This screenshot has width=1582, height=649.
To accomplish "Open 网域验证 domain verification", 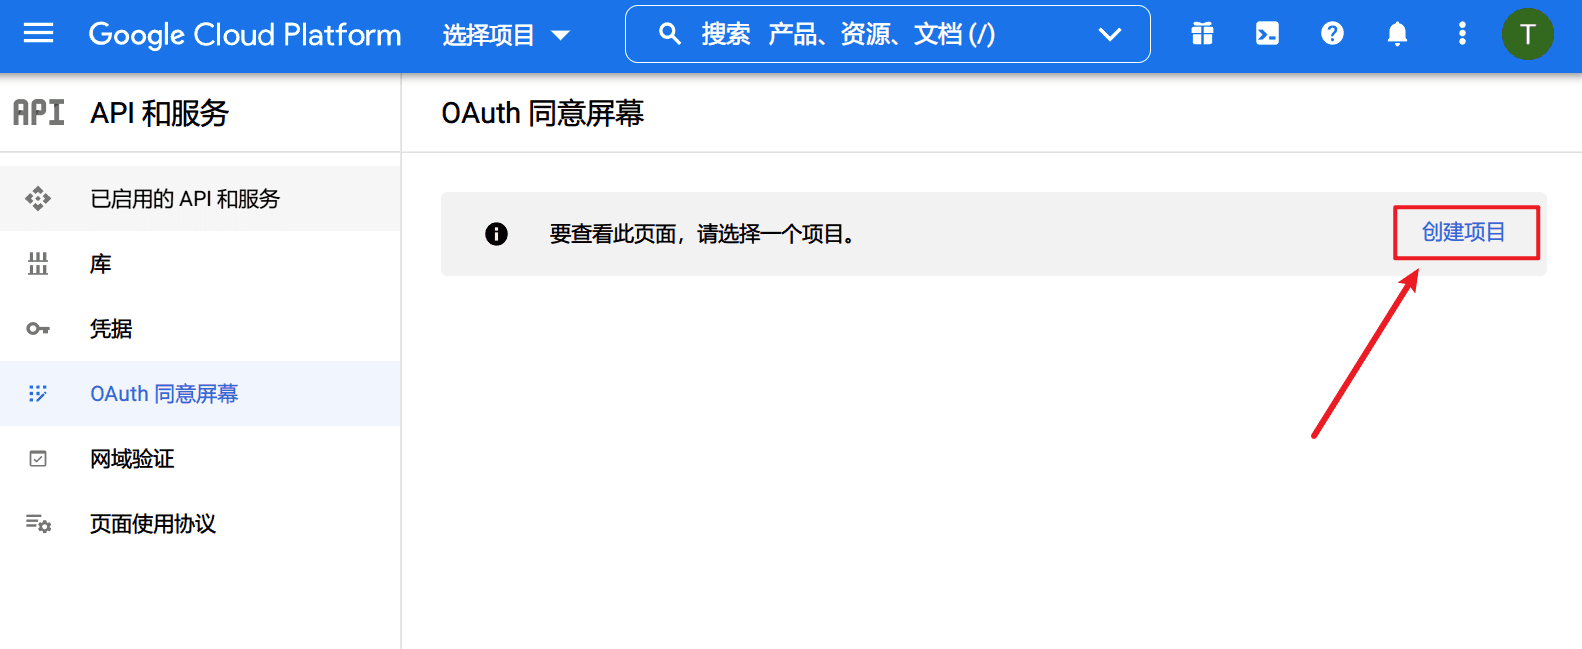I will pyautogui.click(x=200, y=459).
